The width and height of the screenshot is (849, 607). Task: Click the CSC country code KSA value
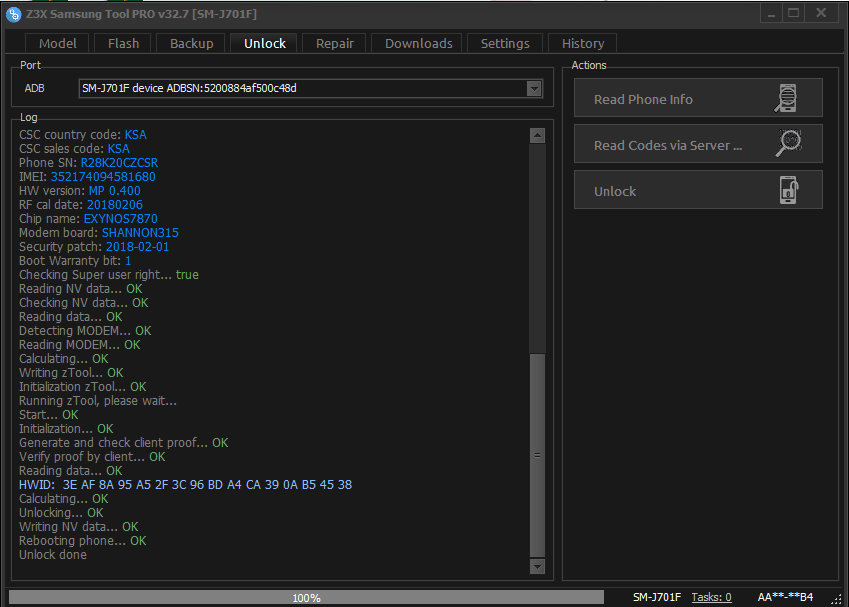click(135, 134)
